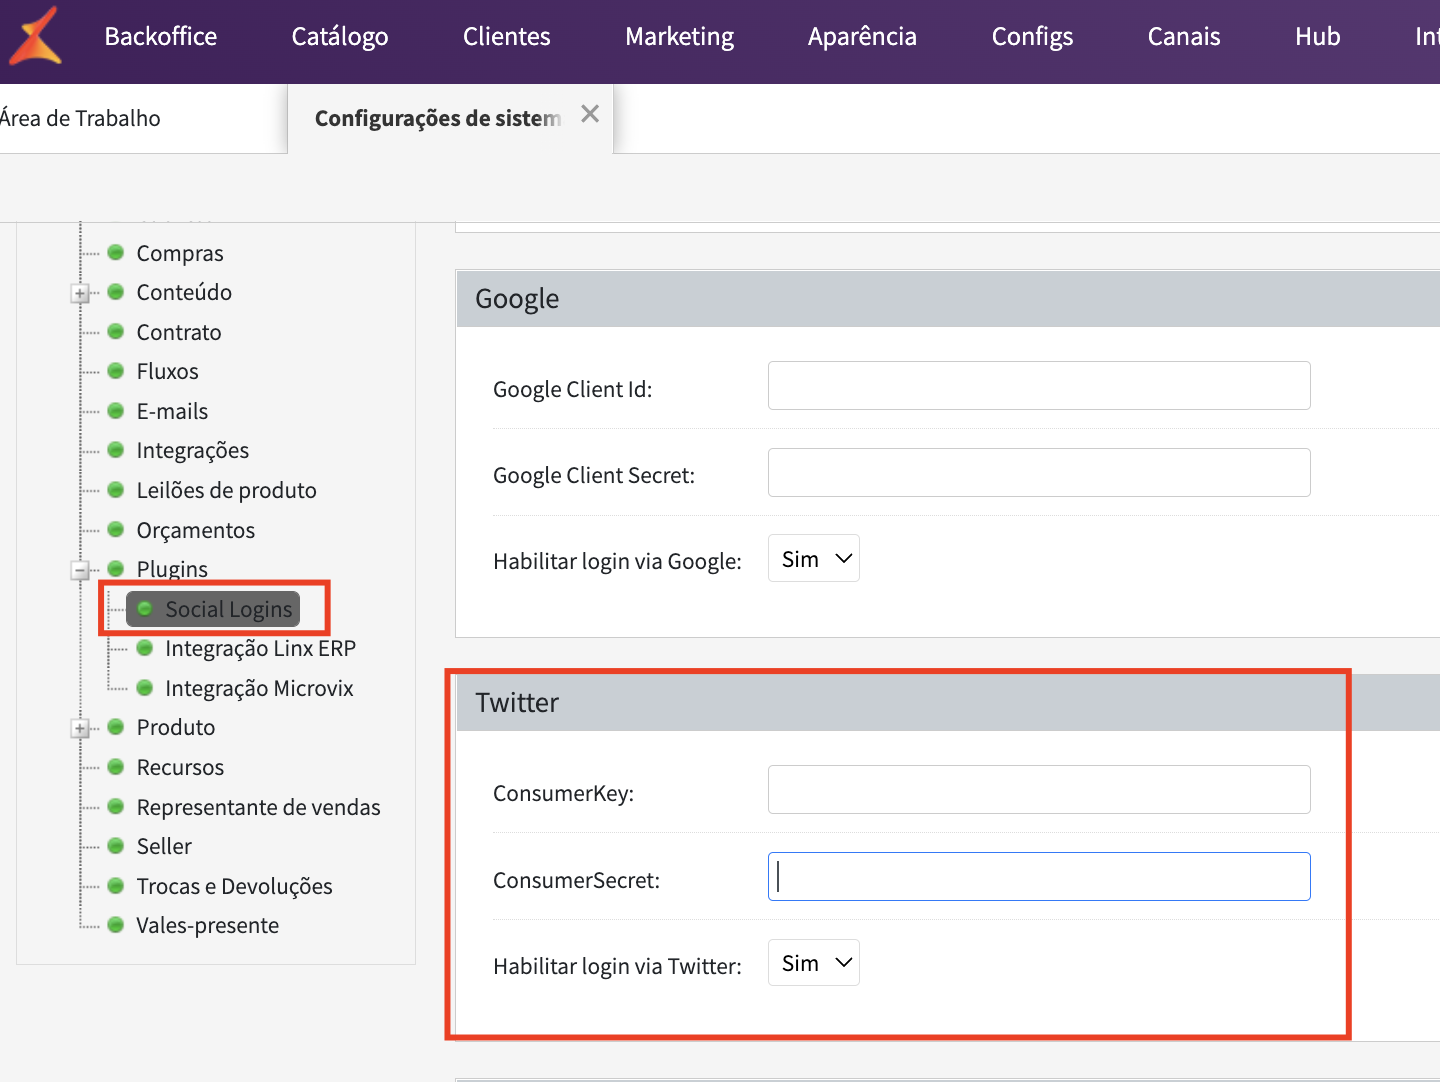Screen dimensions: 1440x1082
Task: Select Conteúdo in the settings tree
Action: tap(184, 292)
